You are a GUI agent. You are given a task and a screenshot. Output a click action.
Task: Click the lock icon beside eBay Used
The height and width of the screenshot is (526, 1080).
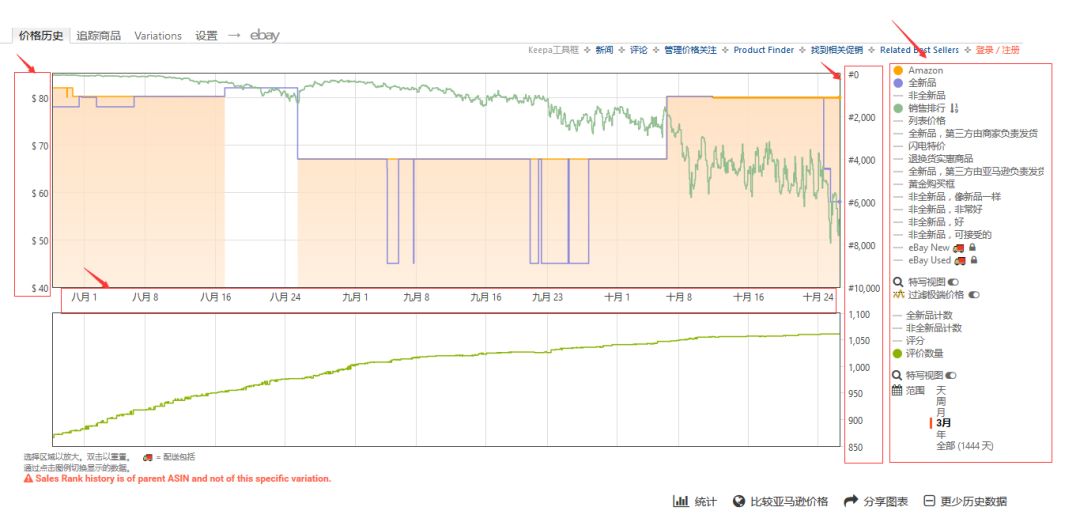(974, 261)
